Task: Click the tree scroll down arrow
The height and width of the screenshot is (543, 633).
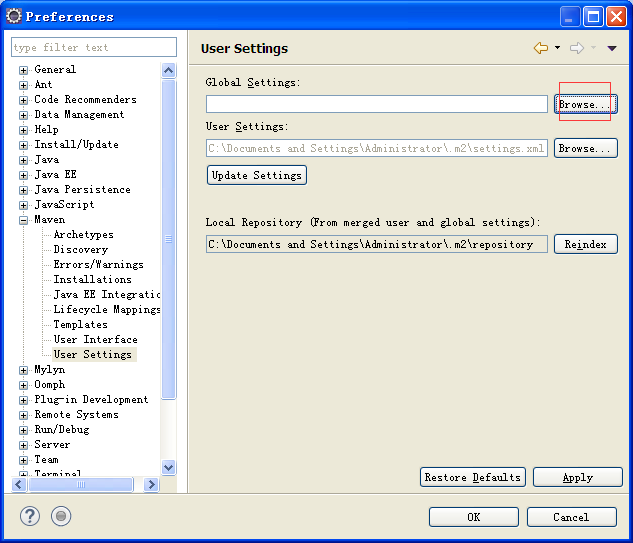Action: point(168,468)
